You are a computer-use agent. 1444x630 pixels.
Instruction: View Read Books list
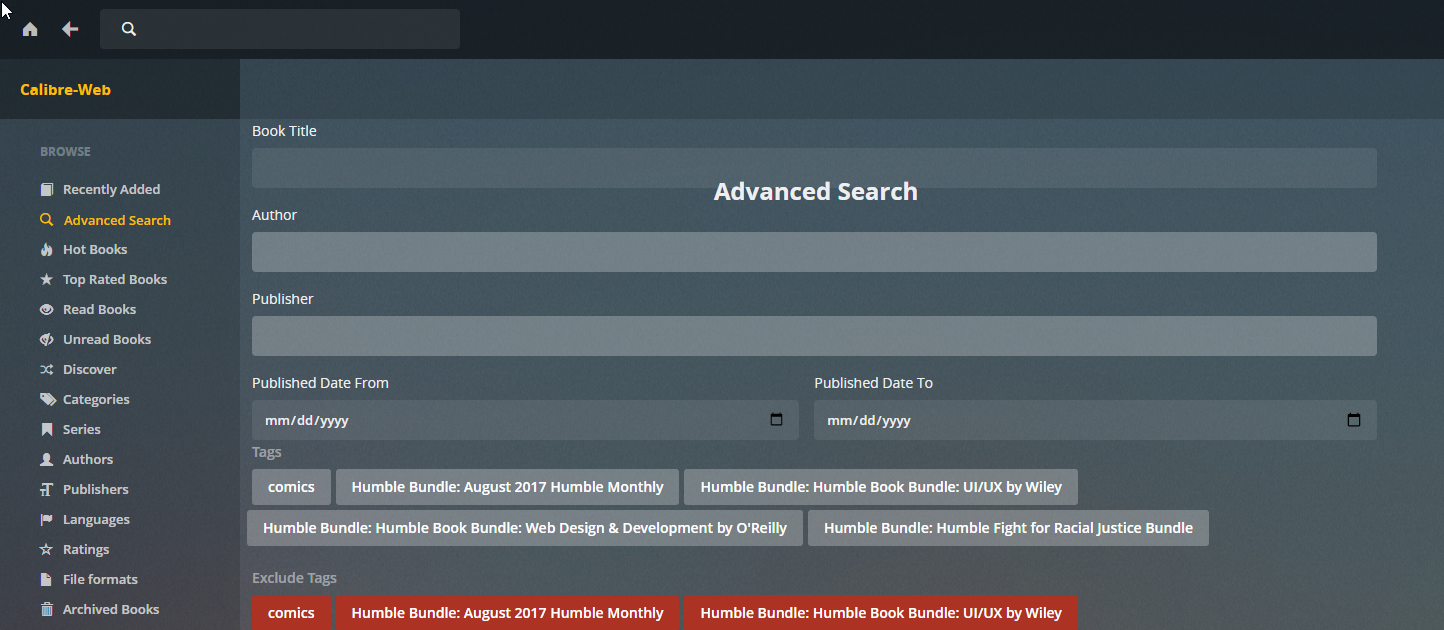pyautogui.click(x=98, y=309)
